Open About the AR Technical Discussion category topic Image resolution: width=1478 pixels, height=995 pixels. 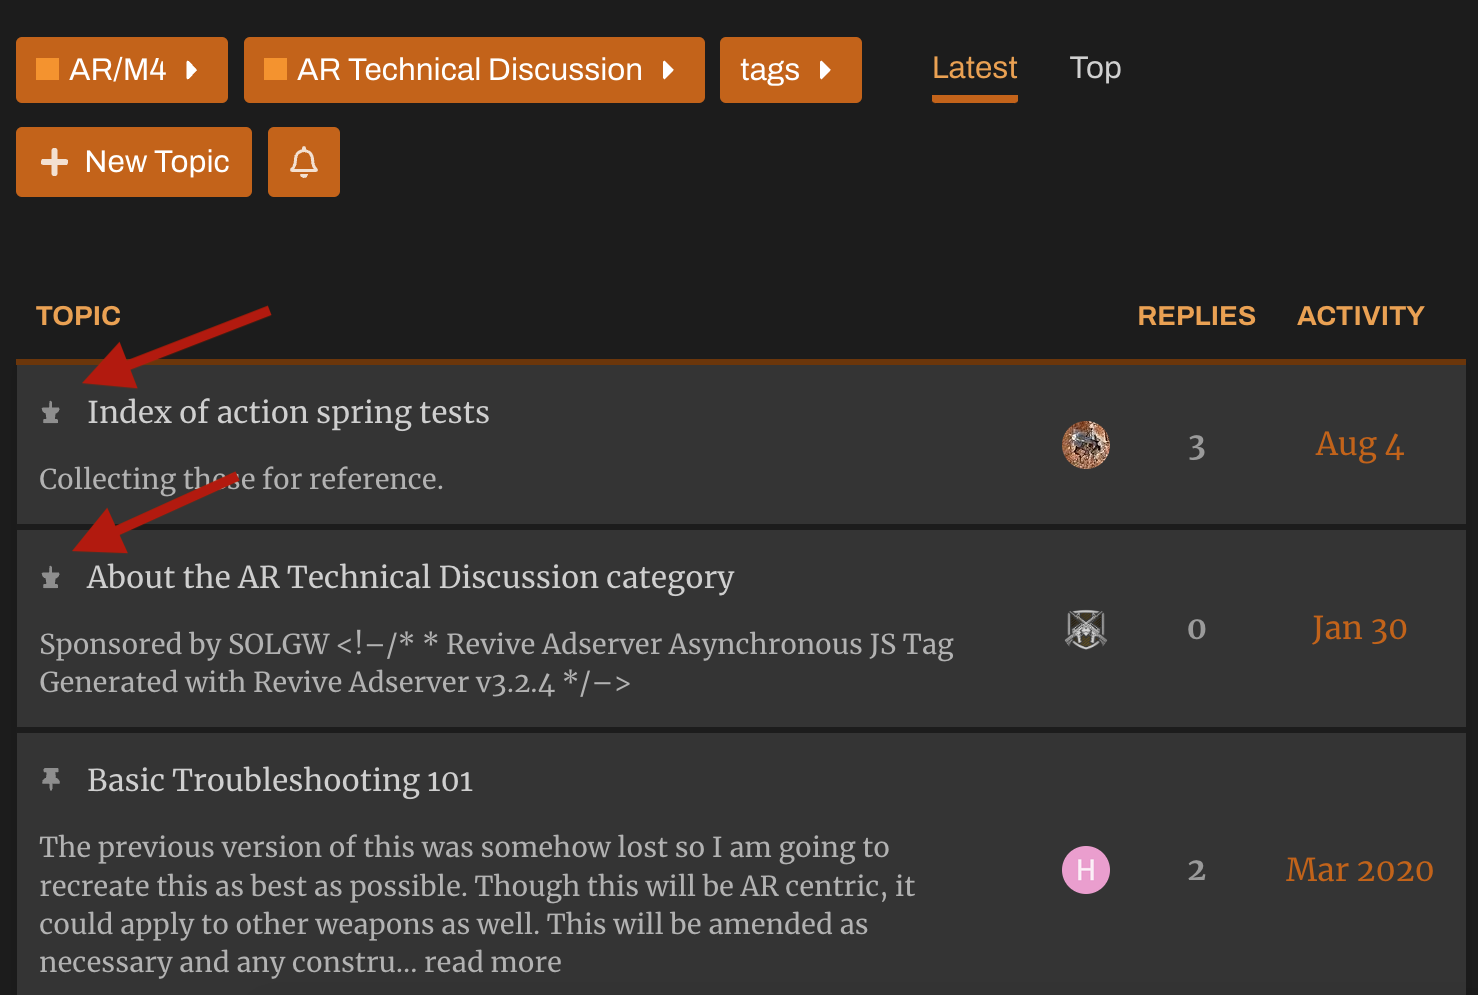[410, 577]
